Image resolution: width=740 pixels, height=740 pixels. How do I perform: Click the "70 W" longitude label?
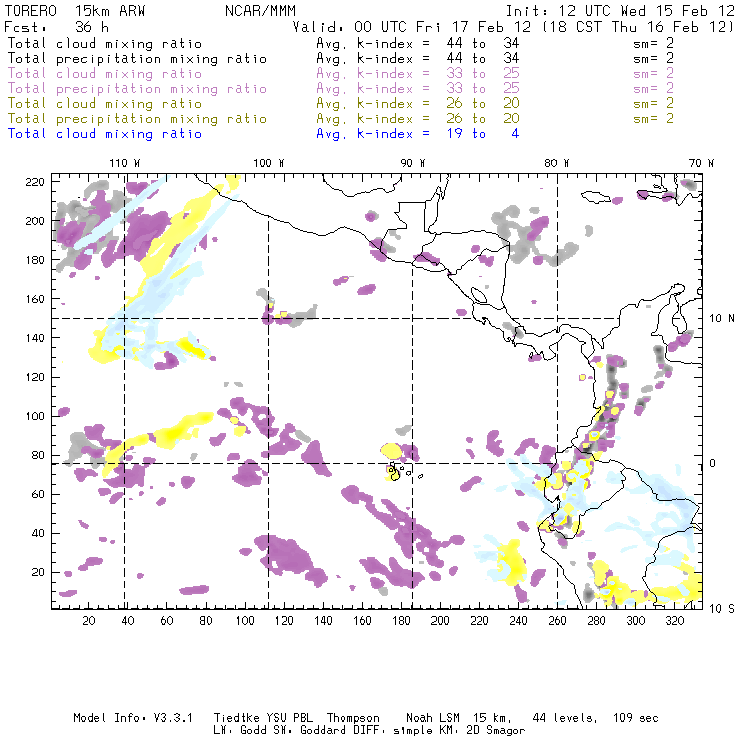pyautogui.click(x=701, y=163)
